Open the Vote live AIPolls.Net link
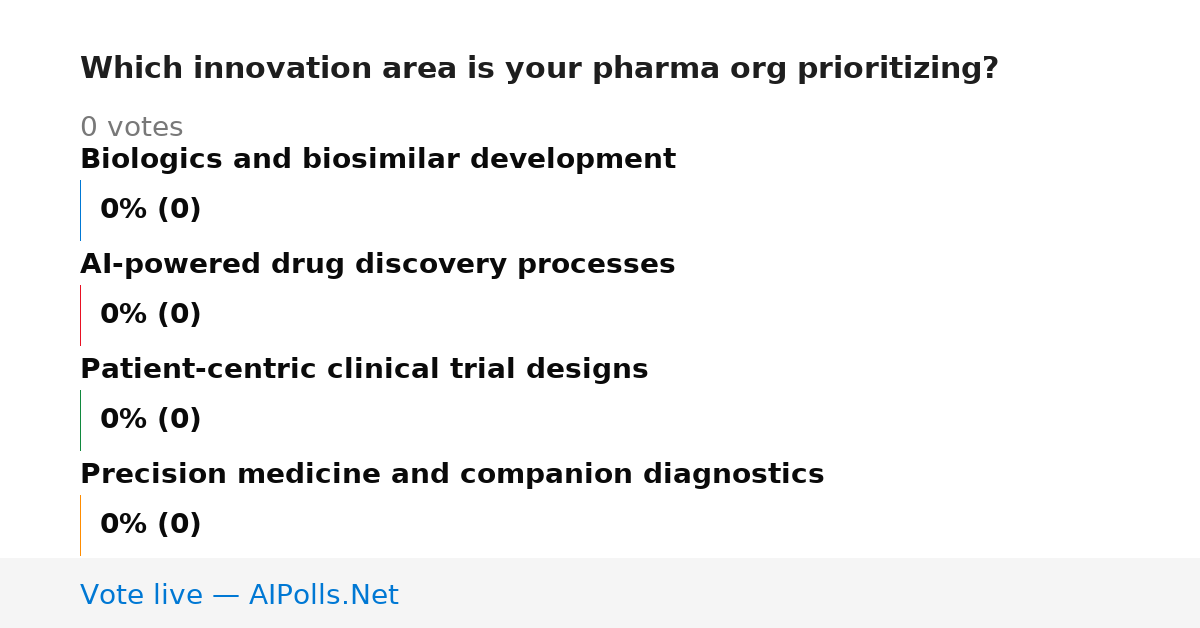The height and width of the screenshot is (628, 1200). click(x=239, y=595)
